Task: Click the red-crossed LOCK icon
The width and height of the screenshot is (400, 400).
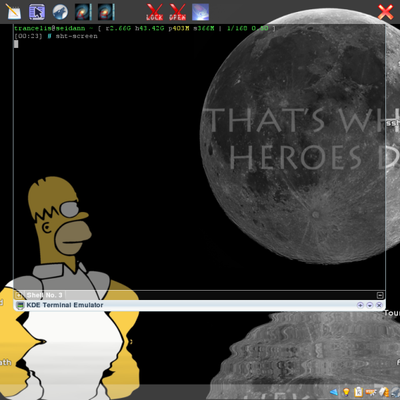Action: pyautogui.click(x=154, y=12)
